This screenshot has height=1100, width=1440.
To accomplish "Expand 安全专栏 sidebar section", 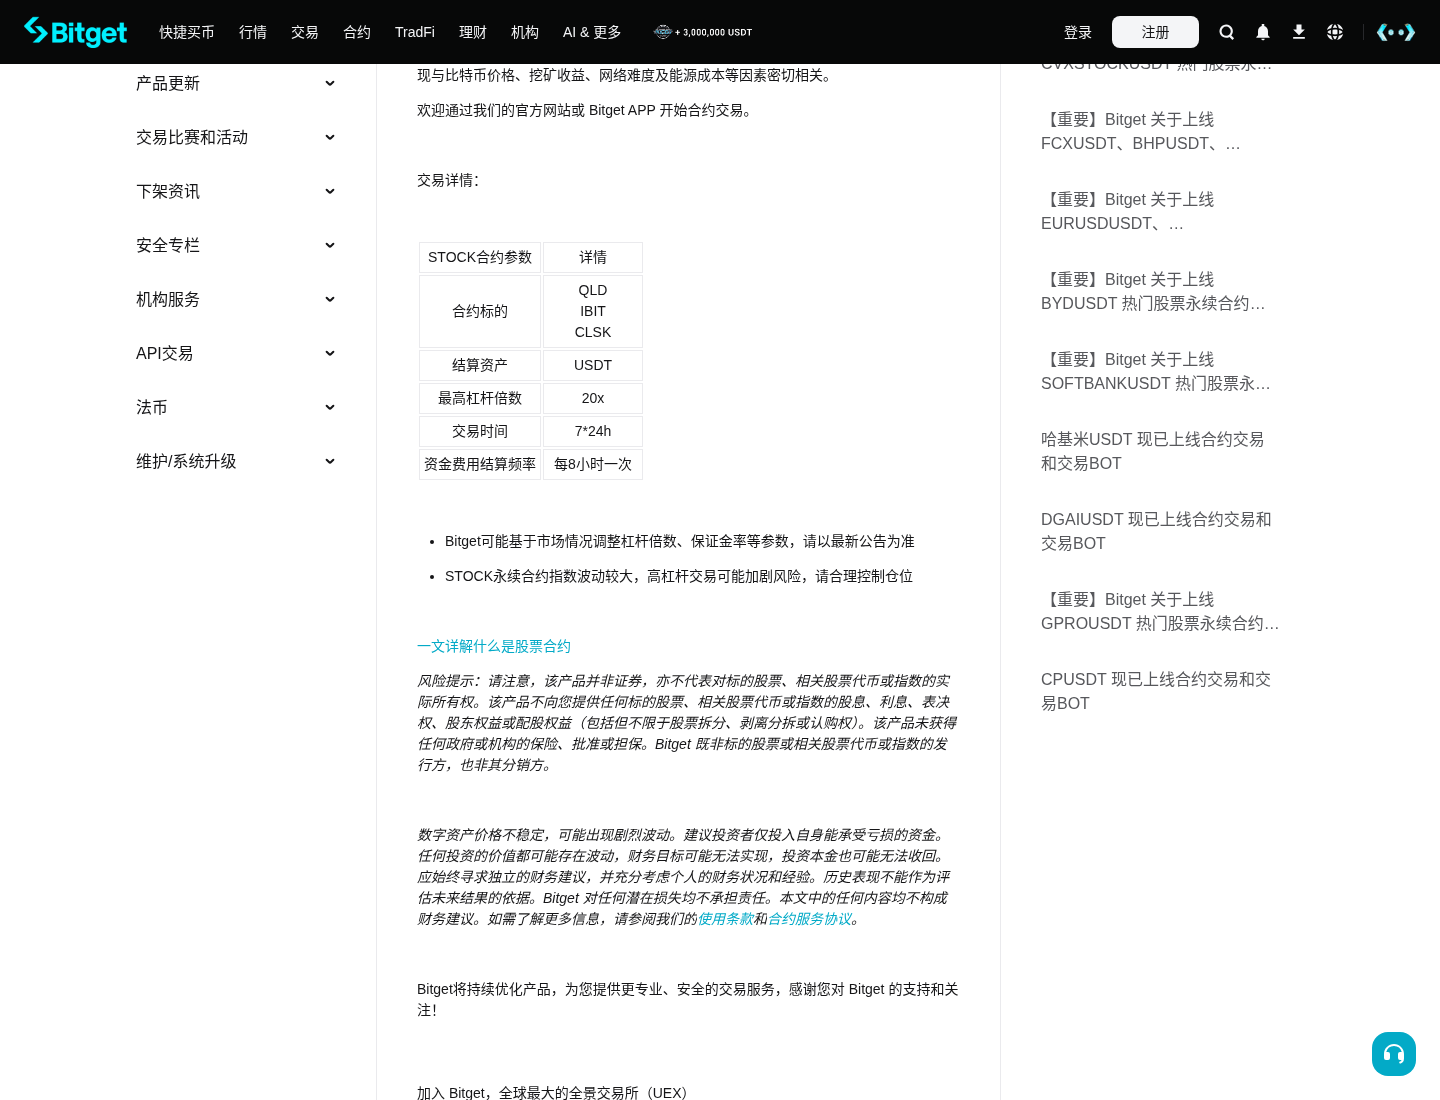I will [236, 245].
